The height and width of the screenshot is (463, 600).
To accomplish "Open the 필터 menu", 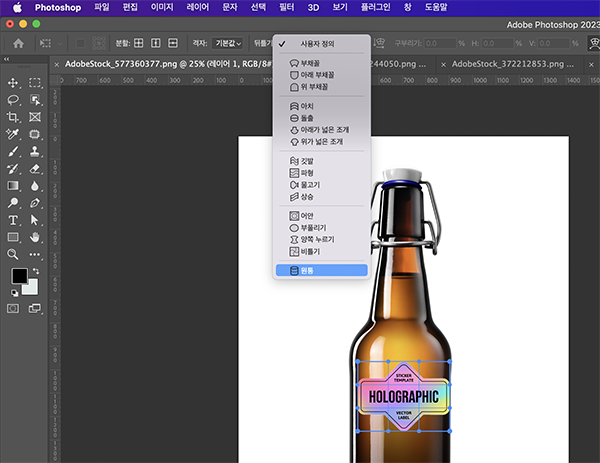I will pyautogui.click(x=287, y=7).
